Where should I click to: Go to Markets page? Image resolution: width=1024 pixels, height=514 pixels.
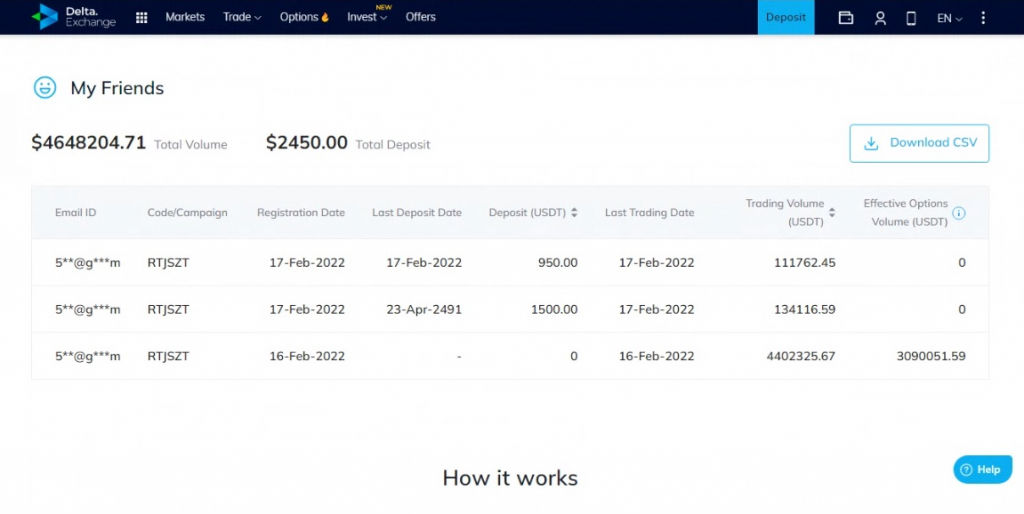(185, 17)
